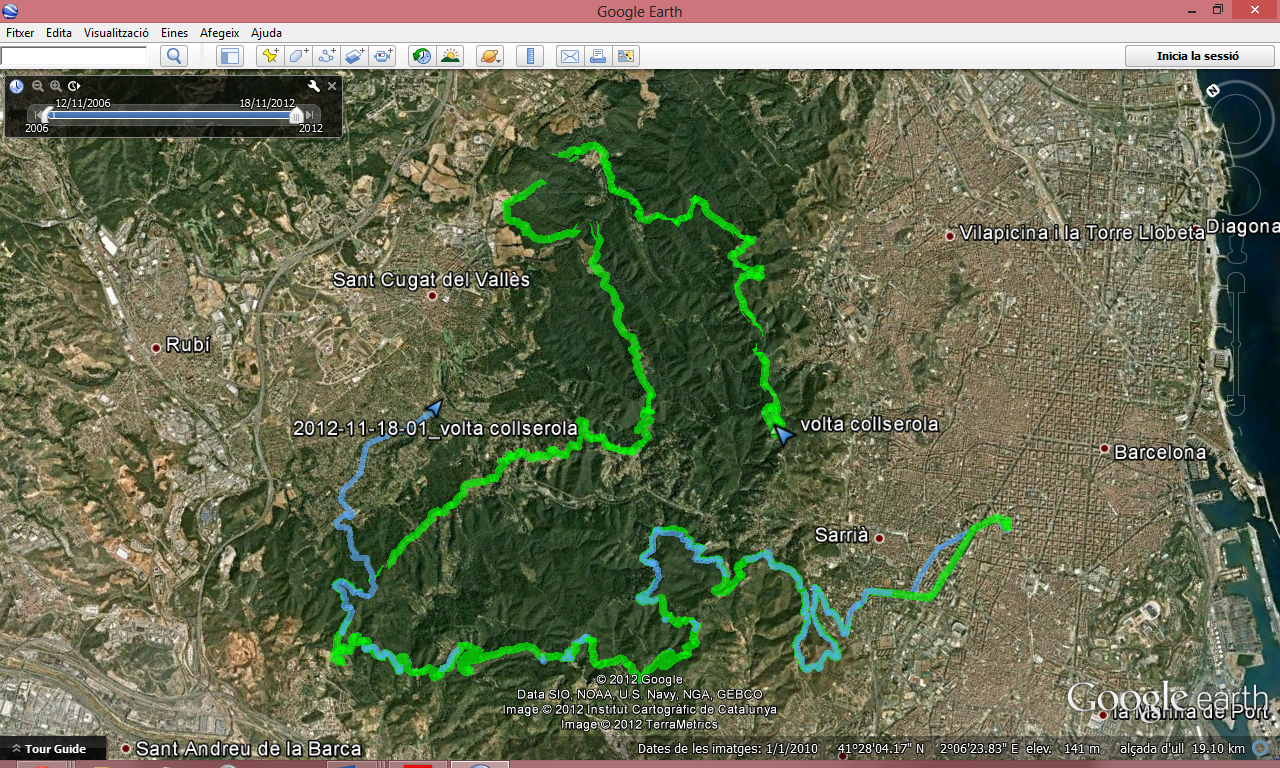This screenshot has height=768, width=1280.
Task: Add an image overlay icon
Action: (x=354, y=56)
